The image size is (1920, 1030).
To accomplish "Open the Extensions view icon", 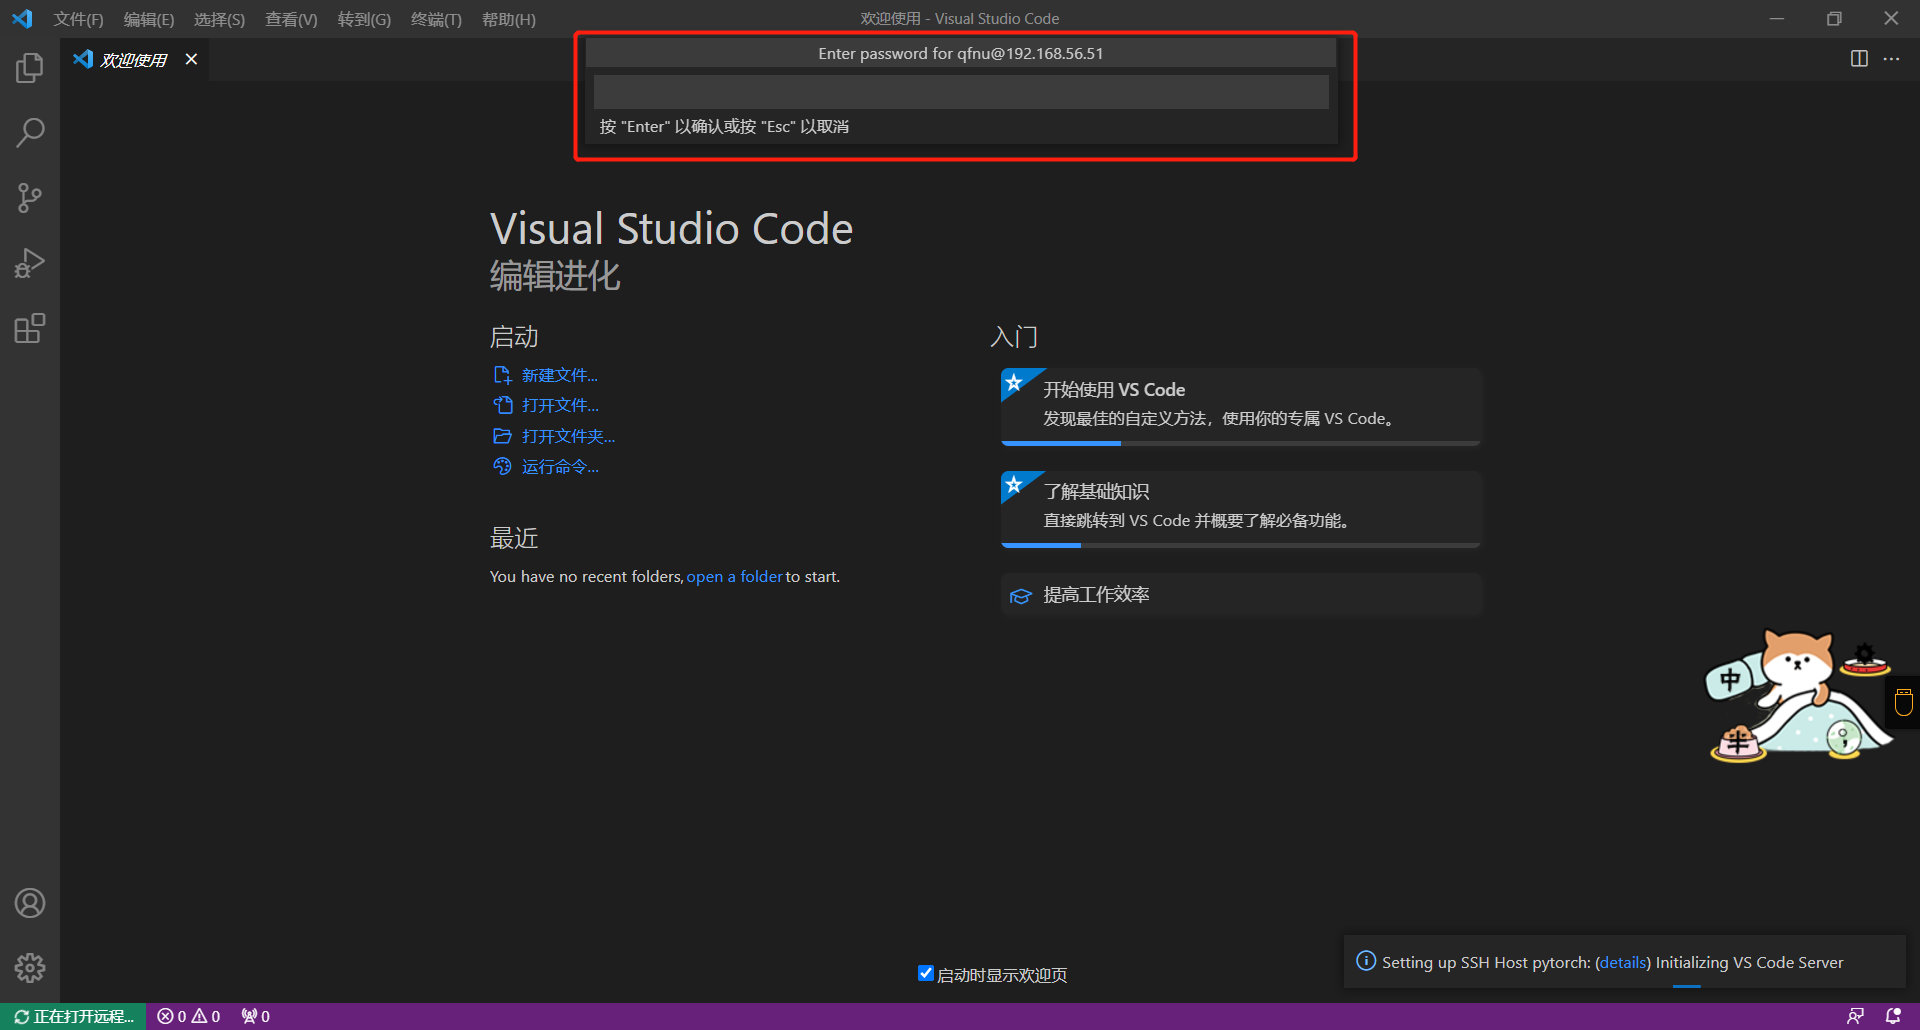I will coord(30,328).
